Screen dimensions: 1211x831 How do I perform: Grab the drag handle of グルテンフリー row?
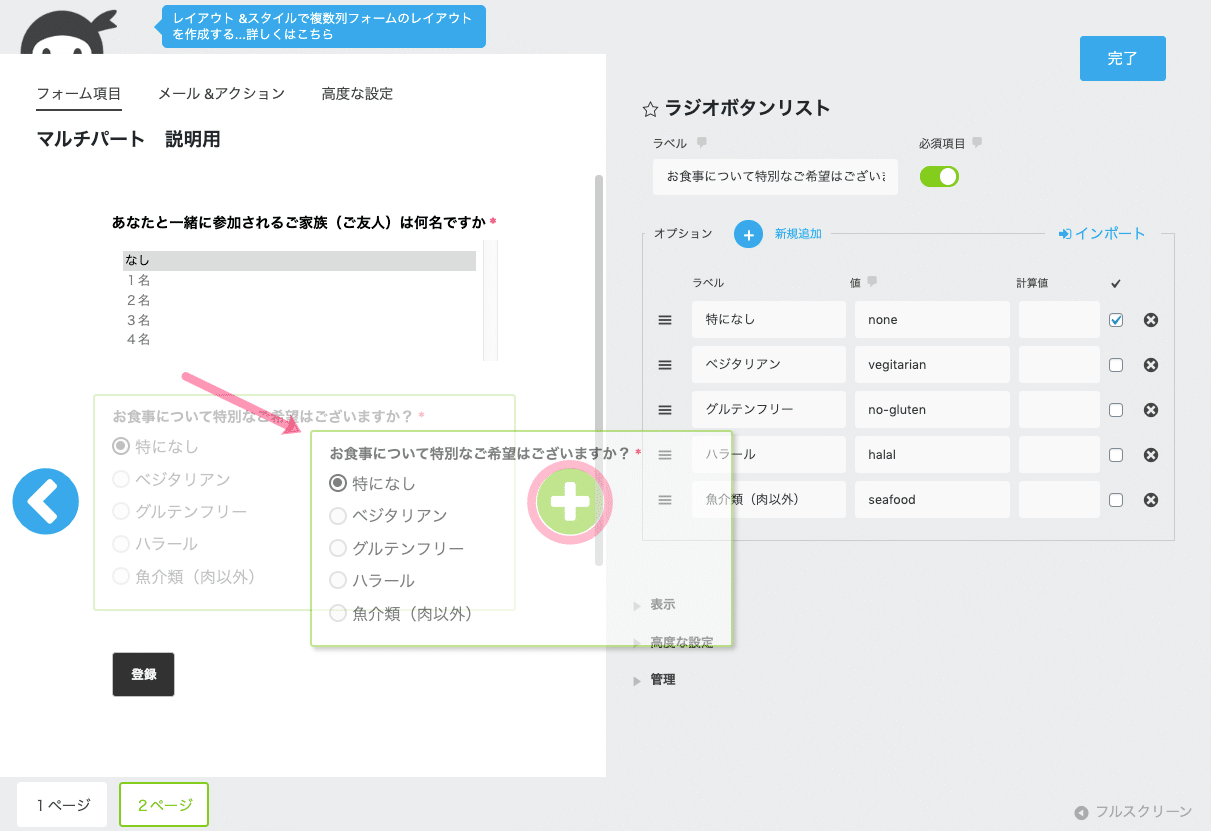[x=665, y=410]
